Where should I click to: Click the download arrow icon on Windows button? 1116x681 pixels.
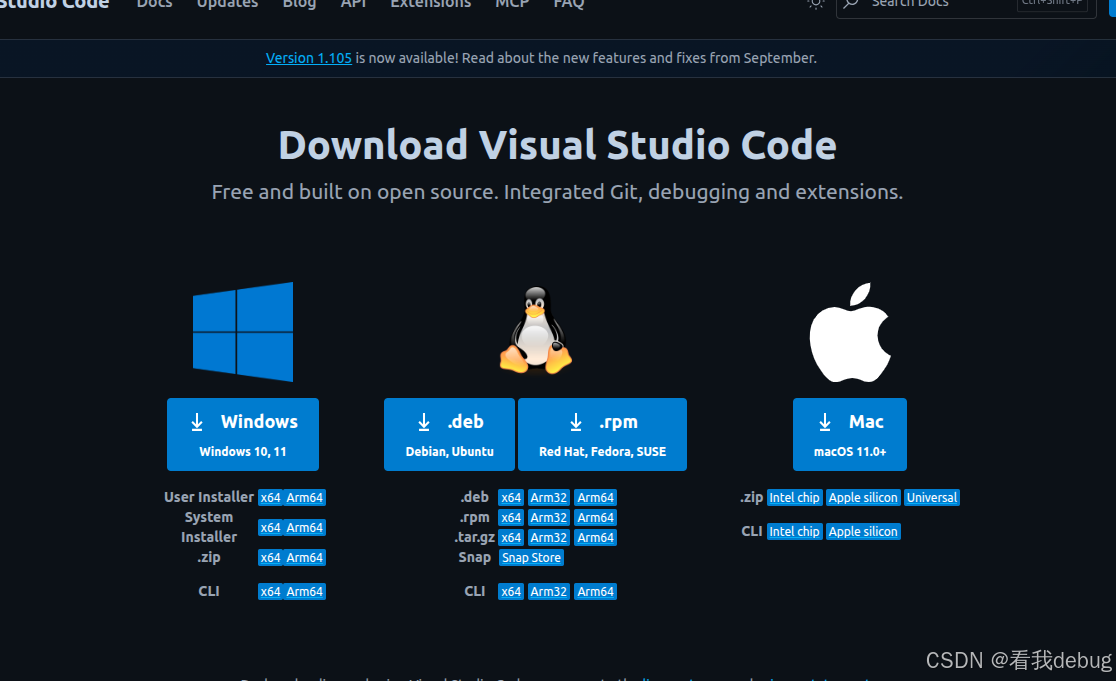coord(197,422)
